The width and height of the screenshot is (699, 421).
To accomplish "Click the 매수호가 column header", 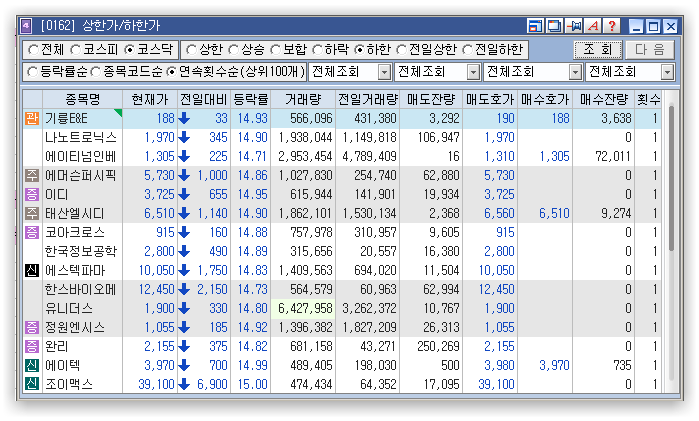I will point(545,99).
